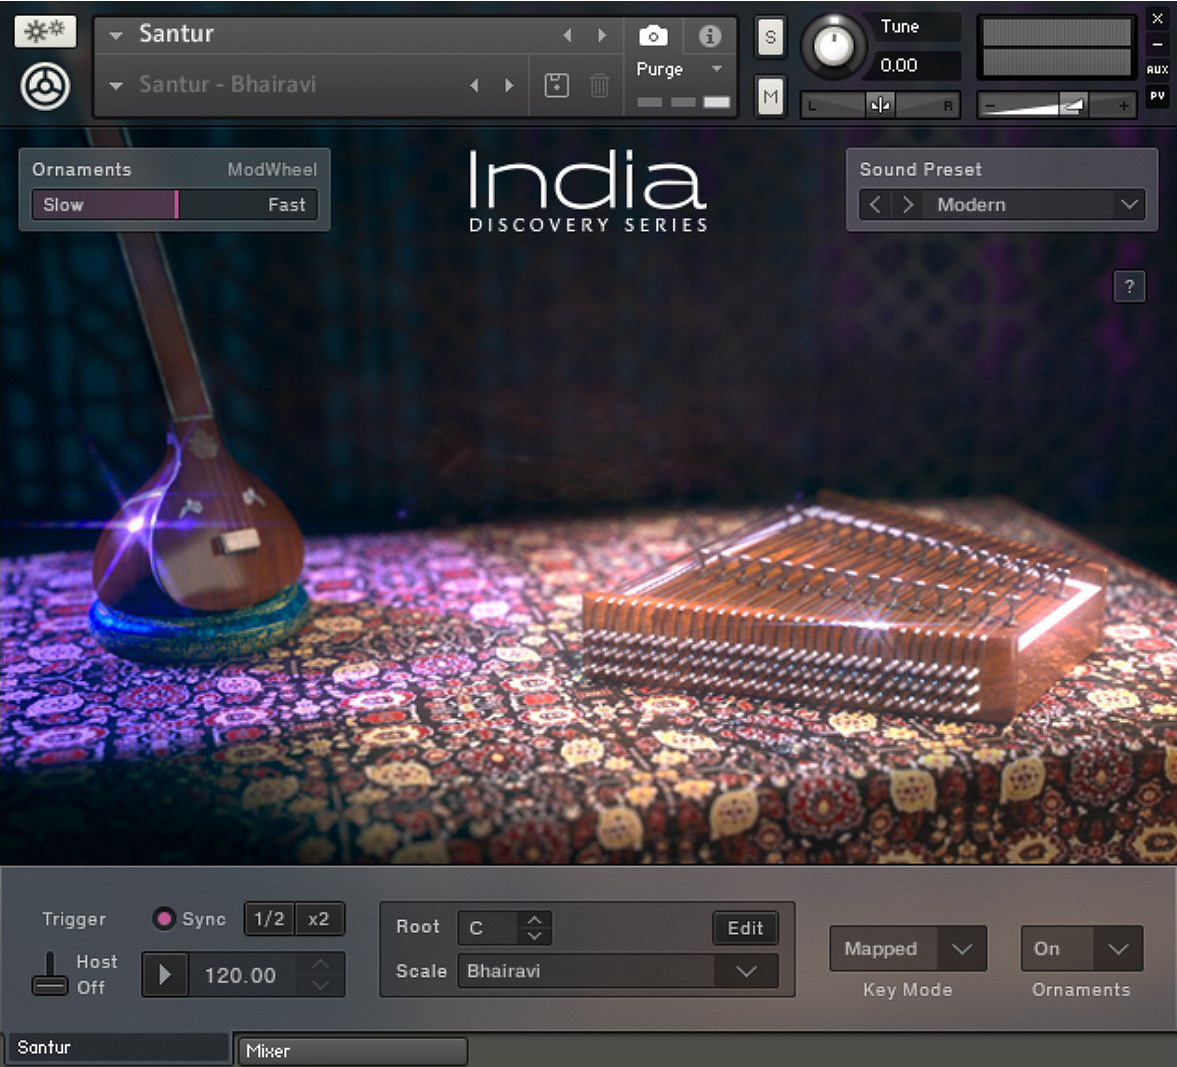Open the Scale dropdown showing Bhairavi

point(618,971)
